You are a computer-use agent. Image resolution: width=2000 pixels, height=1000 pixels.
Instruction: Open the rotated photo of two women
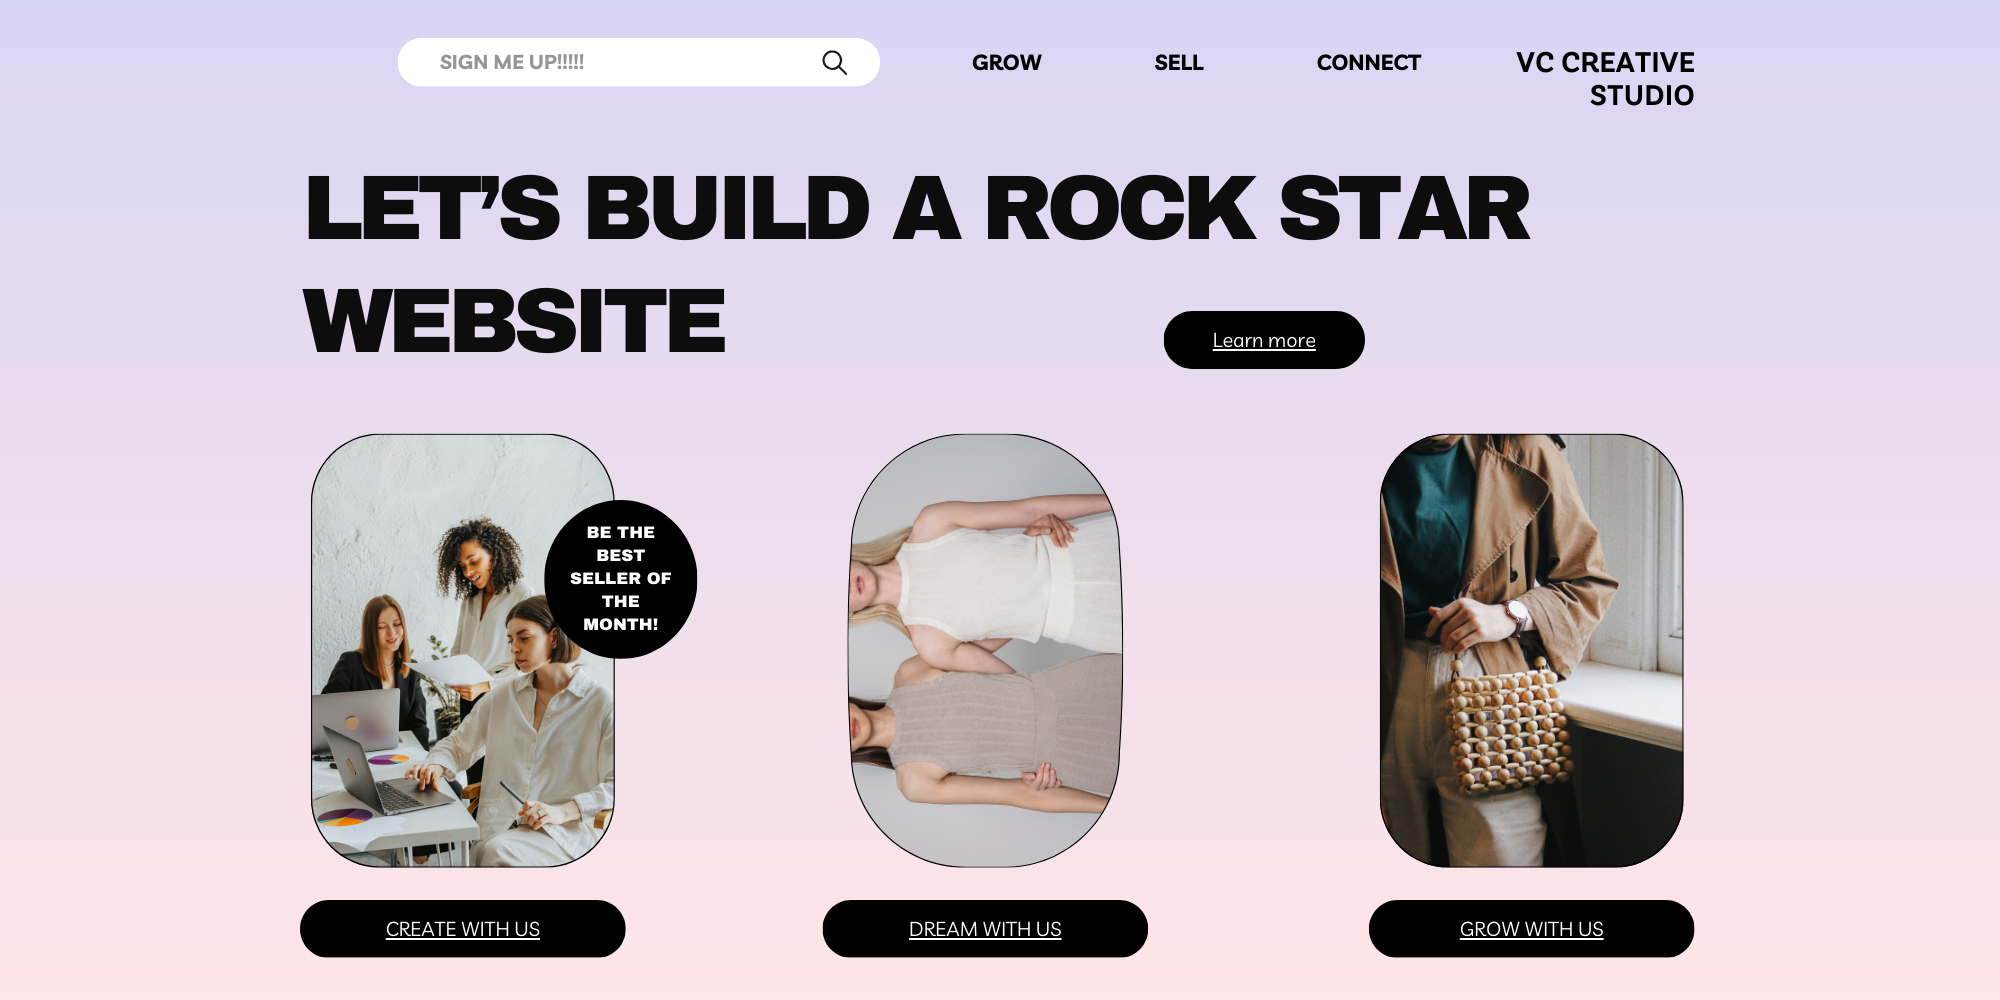985,650
